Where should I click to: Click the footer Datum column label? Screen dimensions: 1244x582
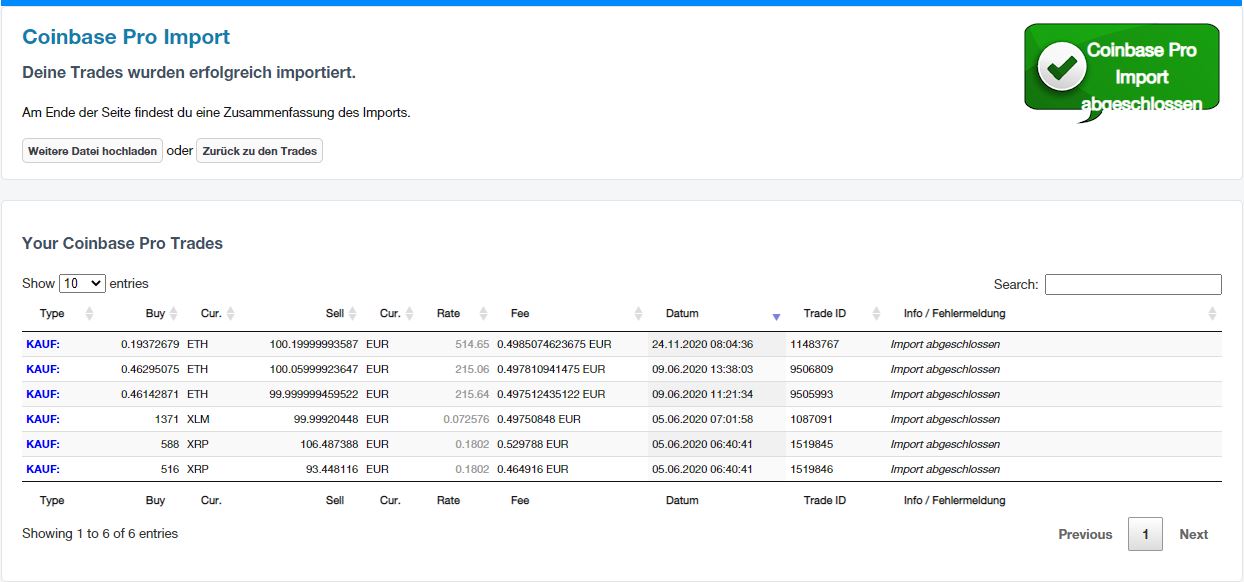[x=682, y=500]
